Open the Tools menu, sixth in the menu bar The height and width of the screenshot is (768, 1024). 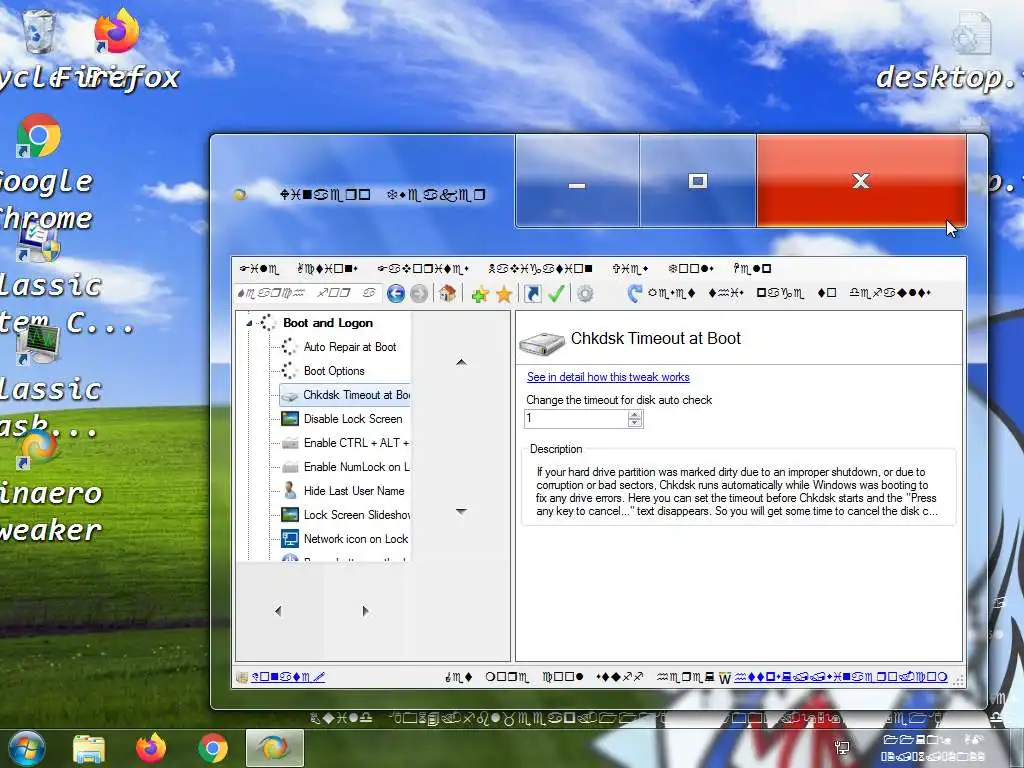click(x=691, y=268)
